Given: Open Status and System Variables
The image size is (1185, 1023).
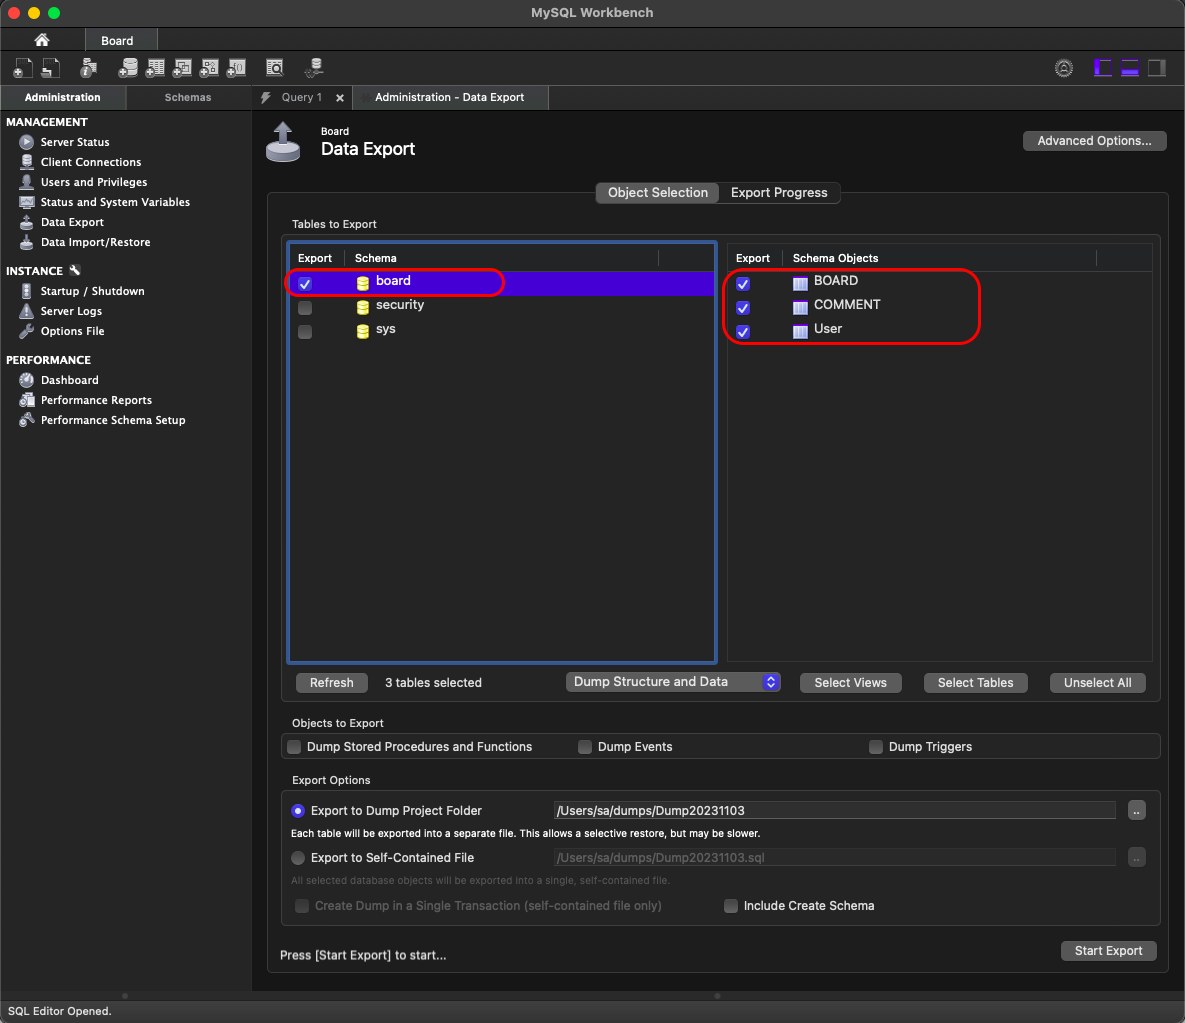Looking at the screenshot, I should point(115,202).
